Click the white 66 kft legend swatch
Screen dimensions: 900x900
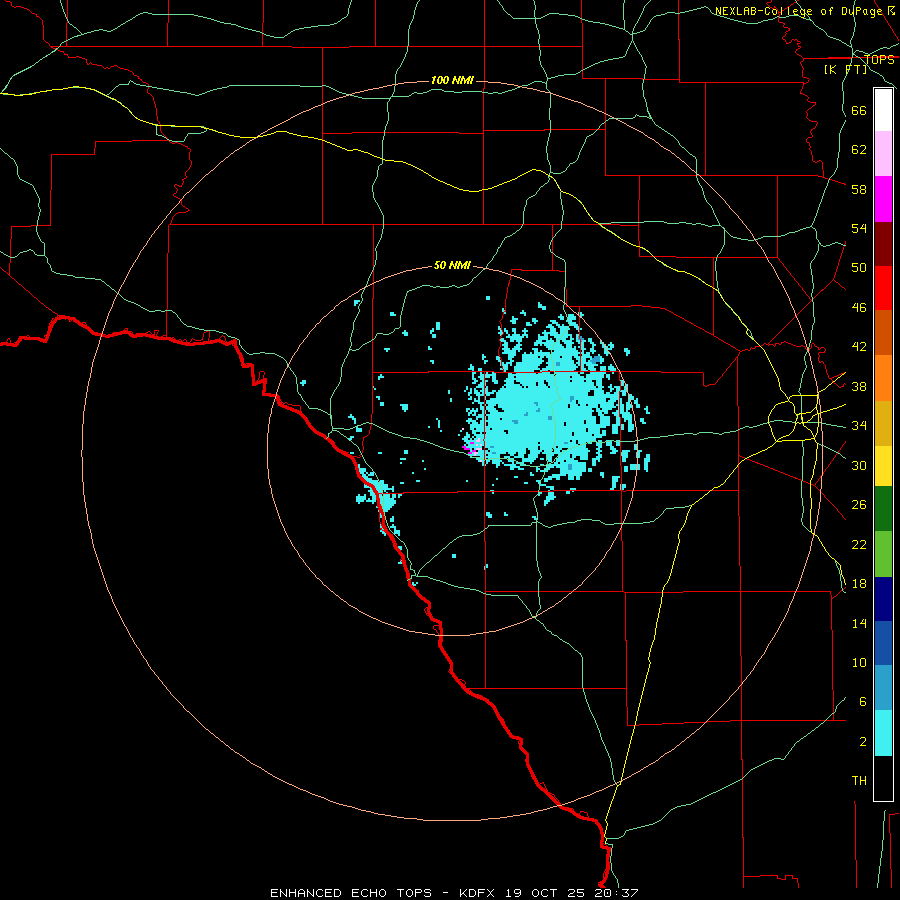[883, 110]
